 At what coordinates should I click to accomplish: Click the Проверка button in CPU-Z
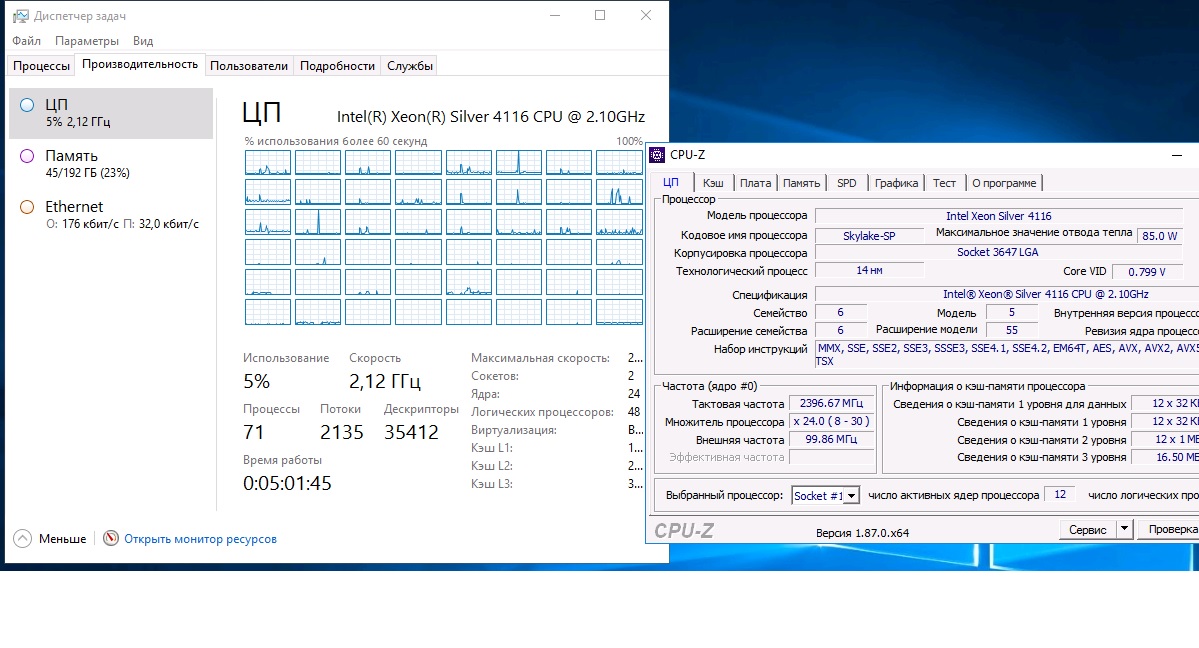pos(1170,529)
